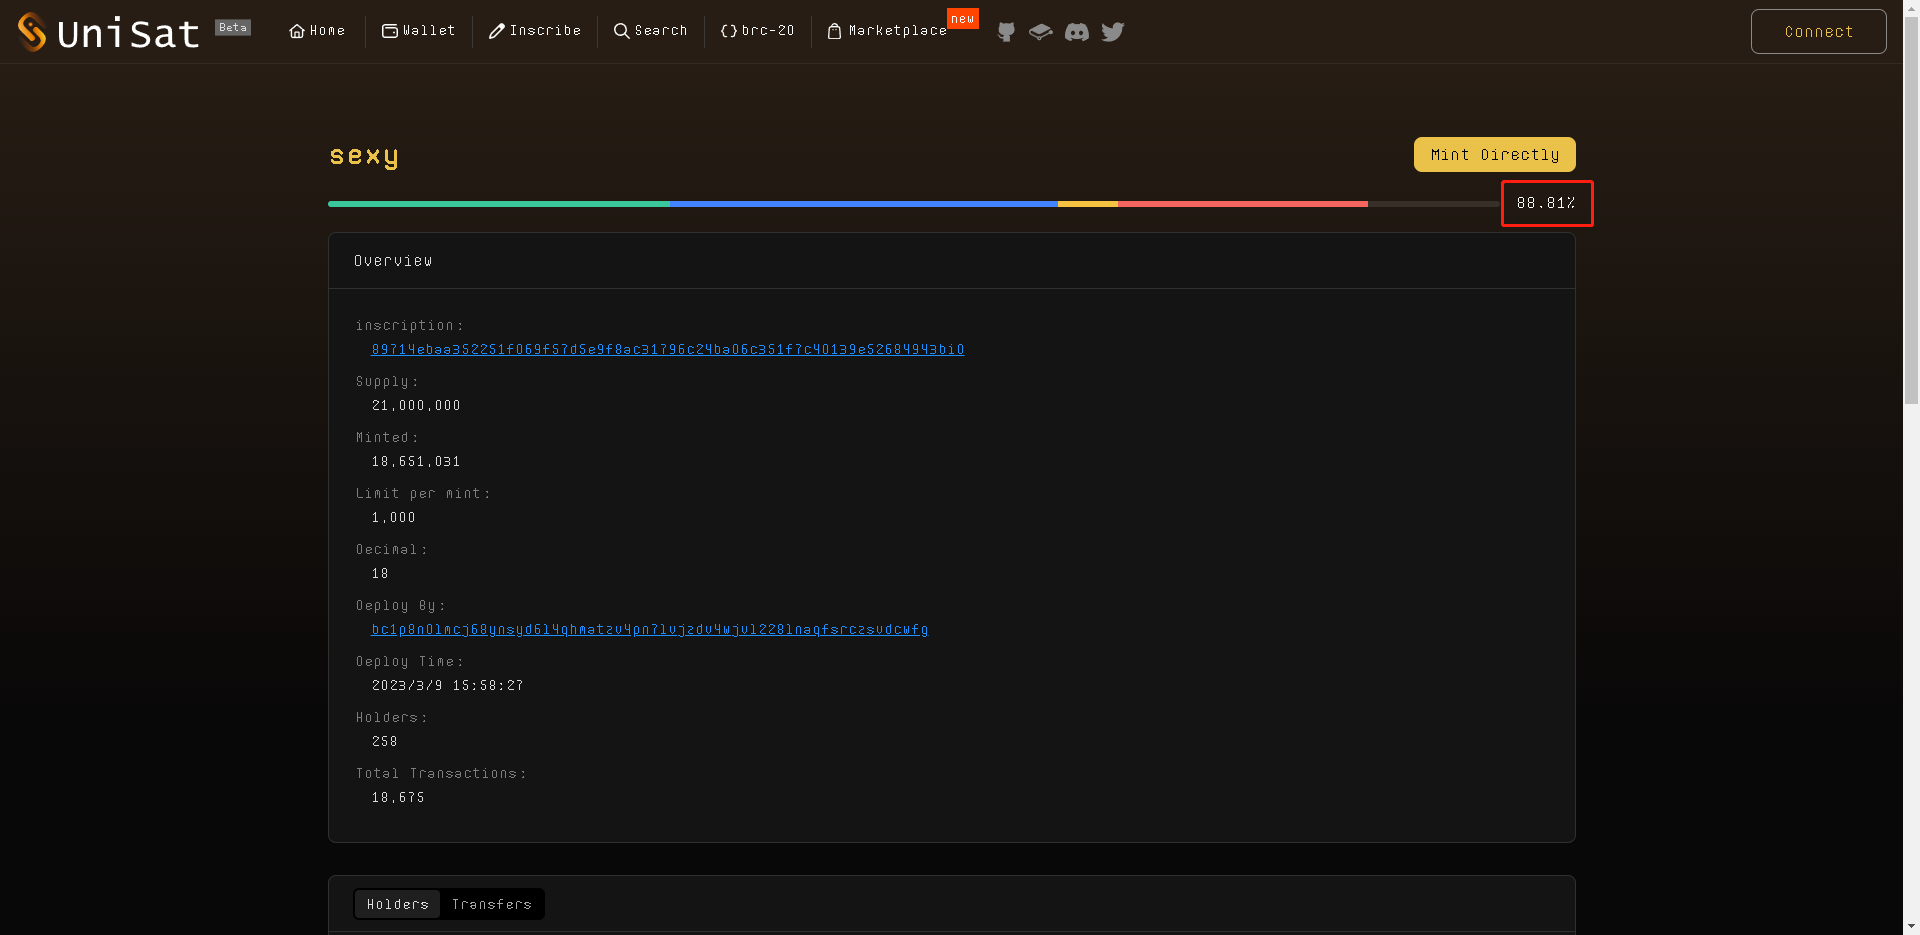
Task: Click the 'sexy' token title
Action: (364, 156)
